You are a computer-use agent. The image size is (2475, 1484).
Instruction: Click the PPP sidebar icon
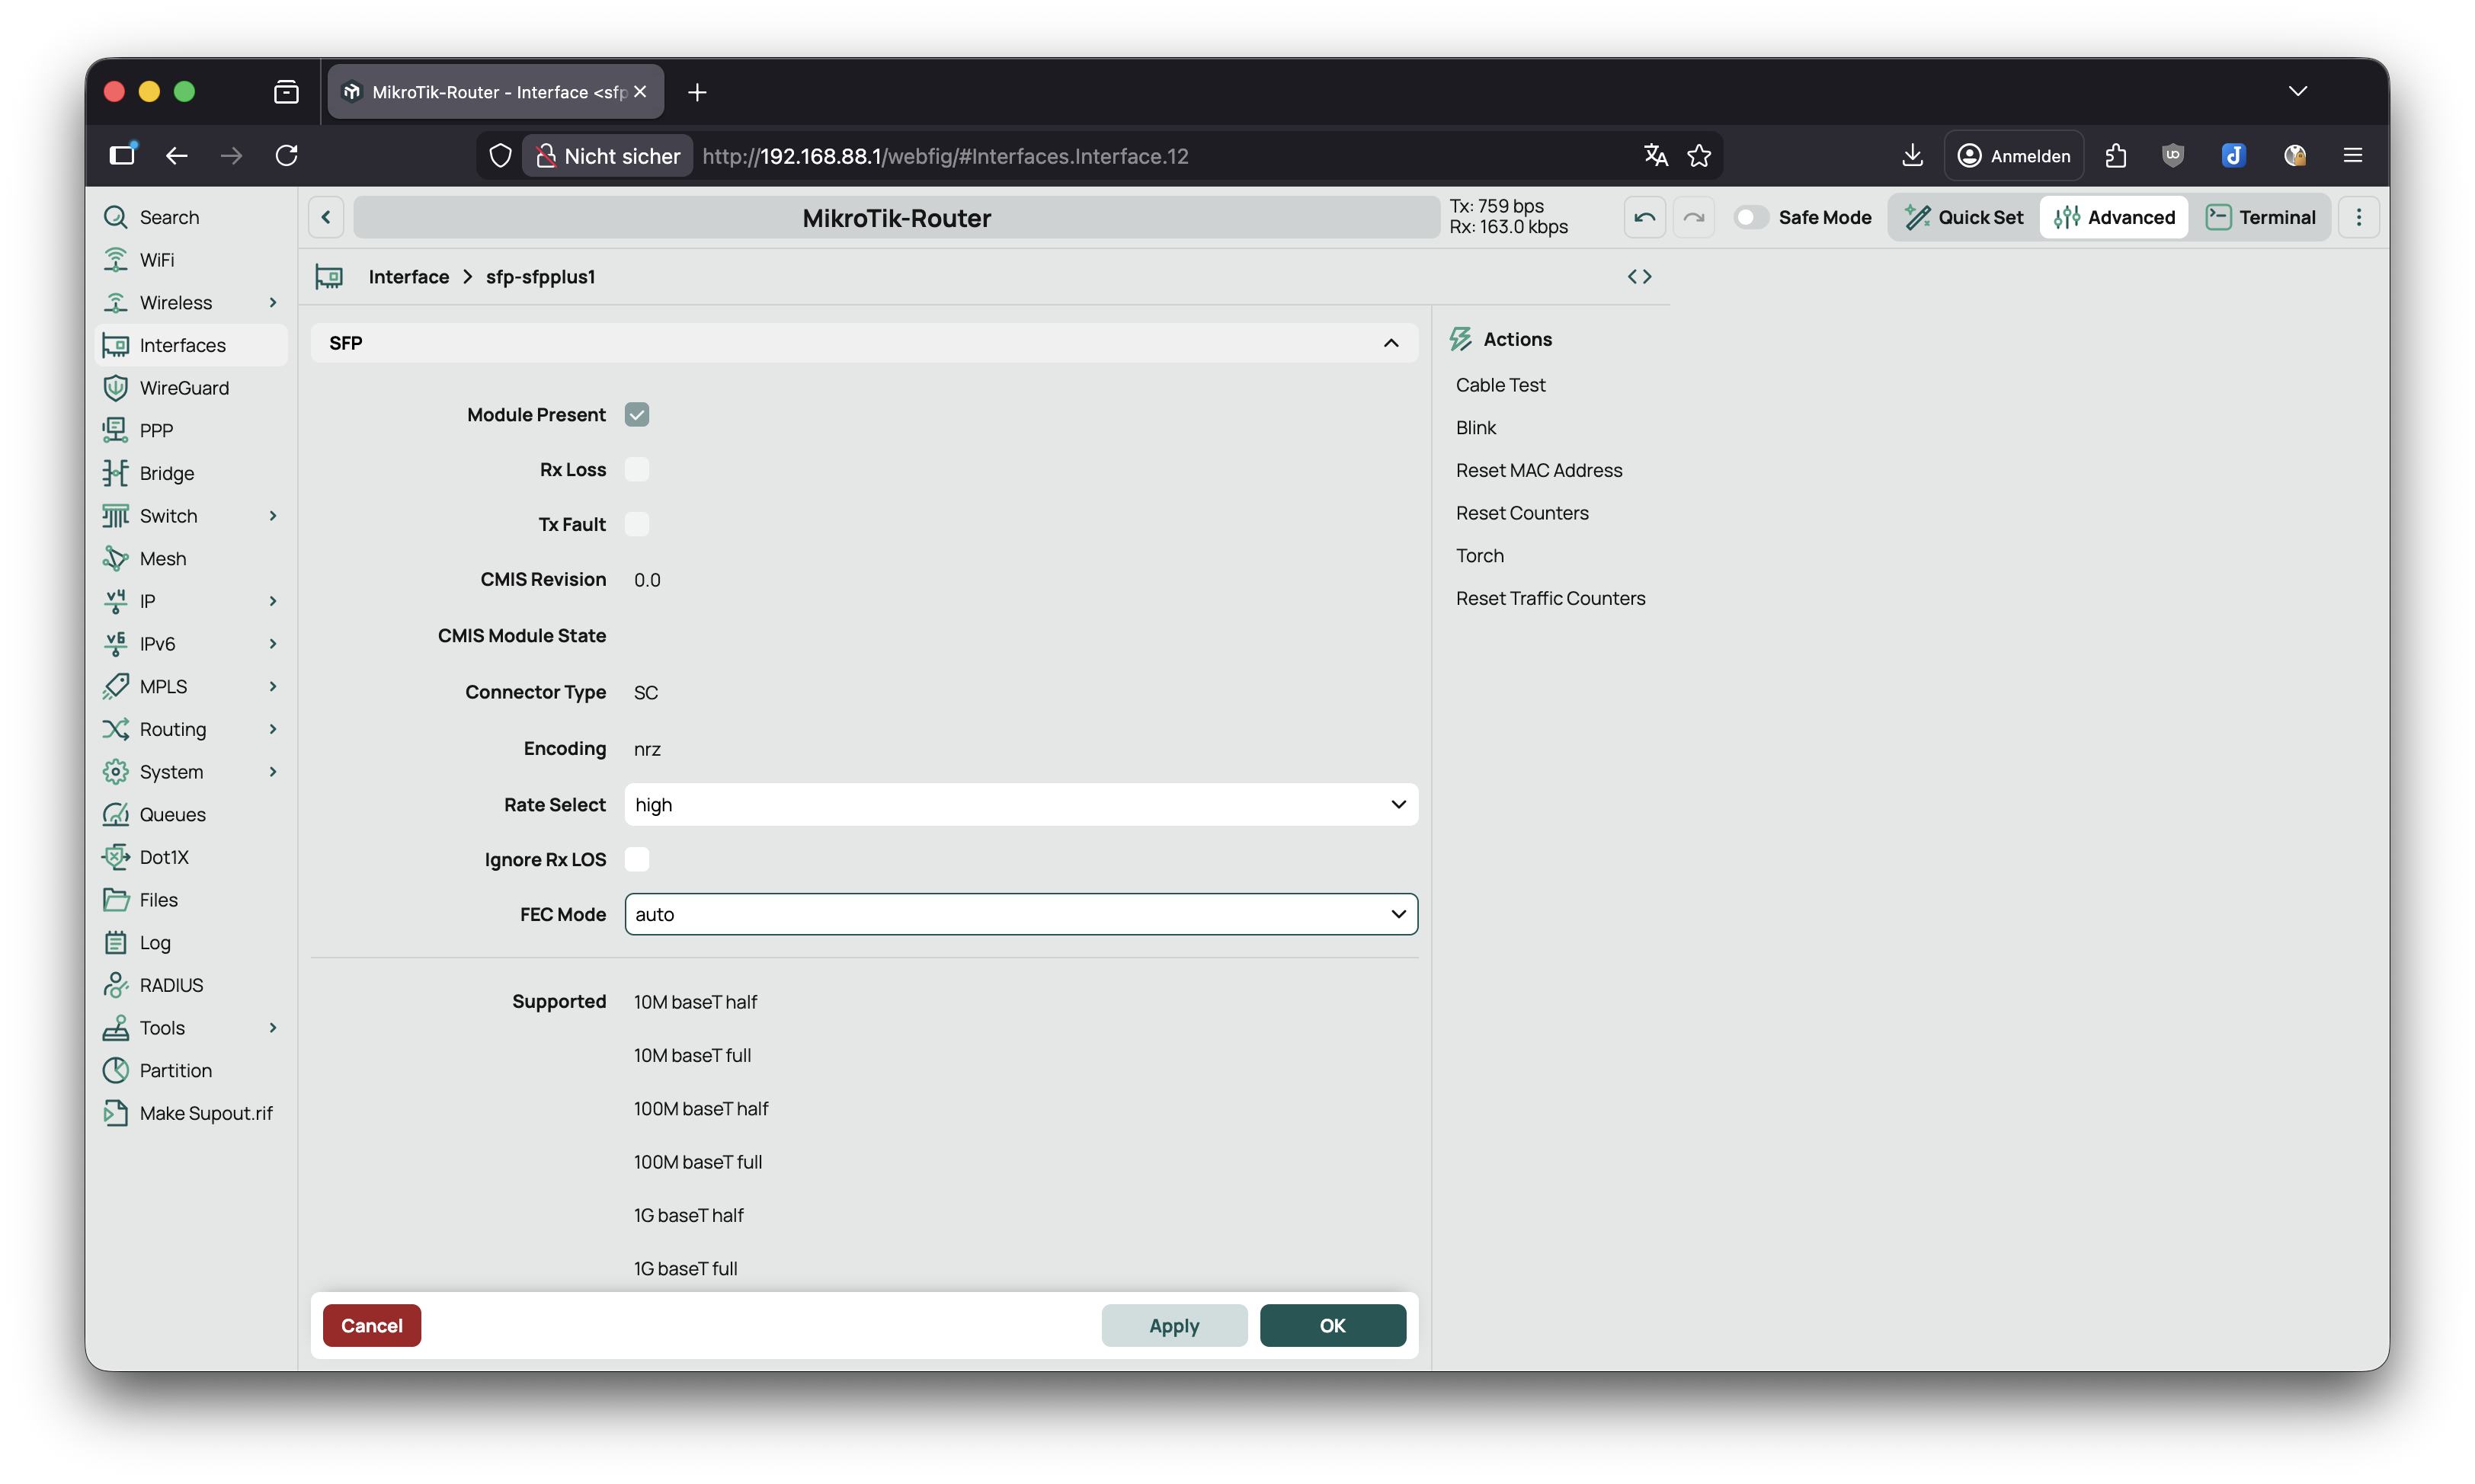click(115, 430)
